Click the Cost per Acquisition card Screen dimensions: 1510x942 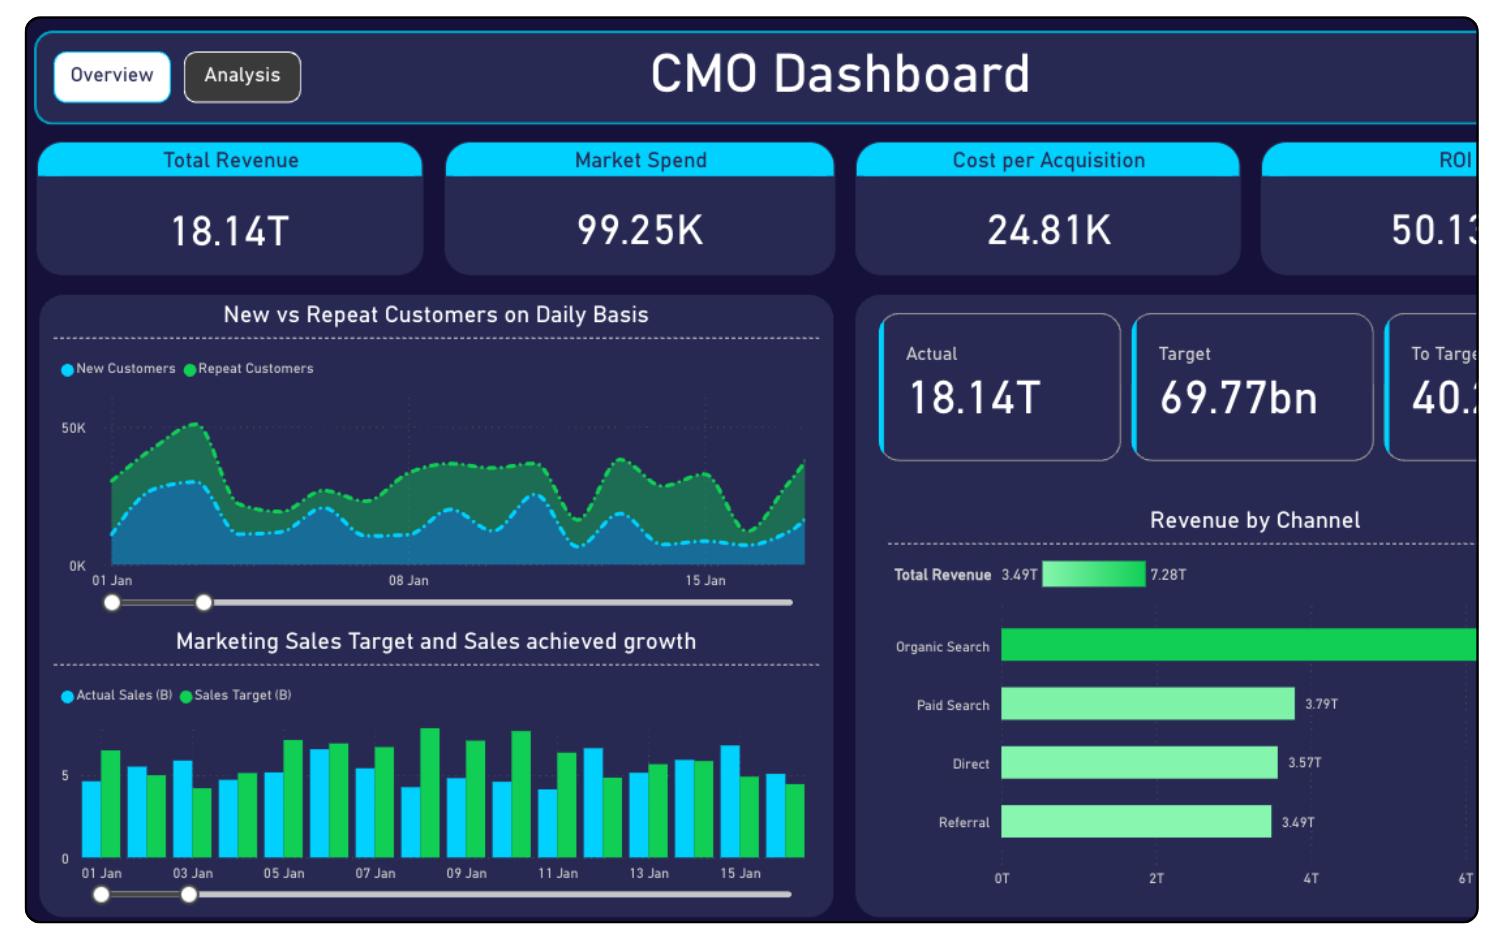pos(1048,210)
